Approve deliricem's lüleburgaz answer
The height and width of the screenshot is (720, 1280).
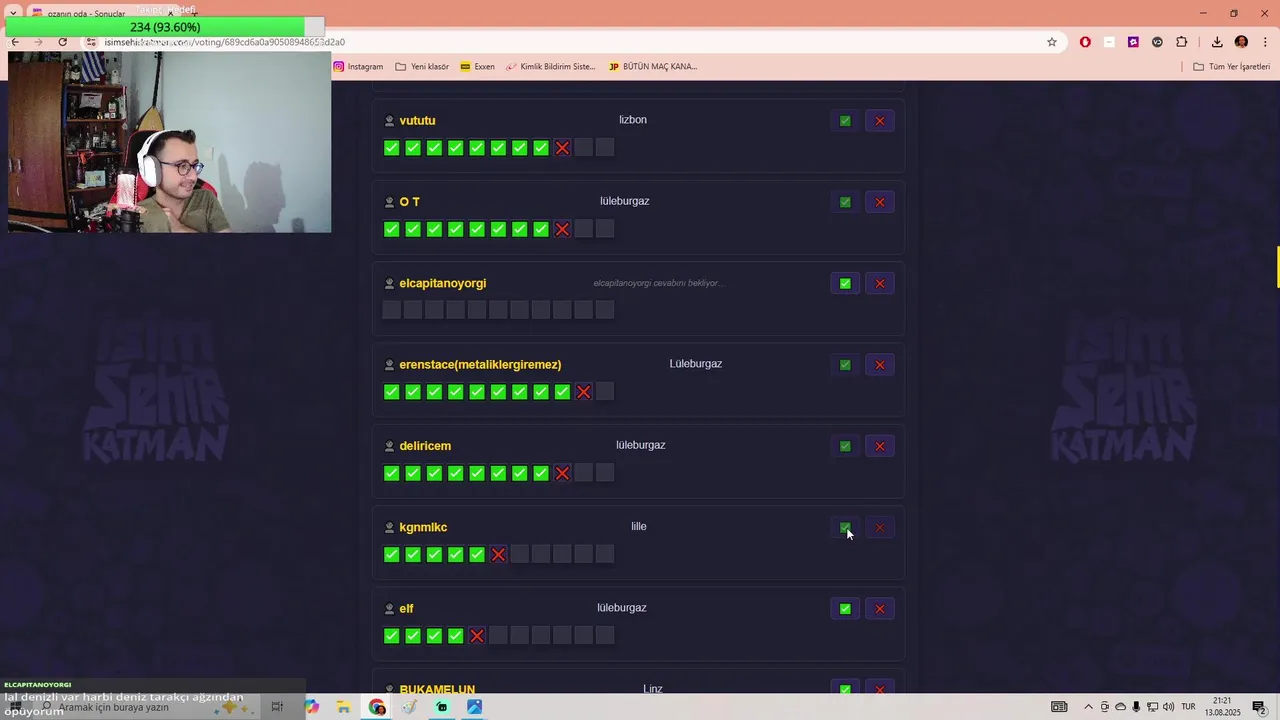[x=845, y=446]
